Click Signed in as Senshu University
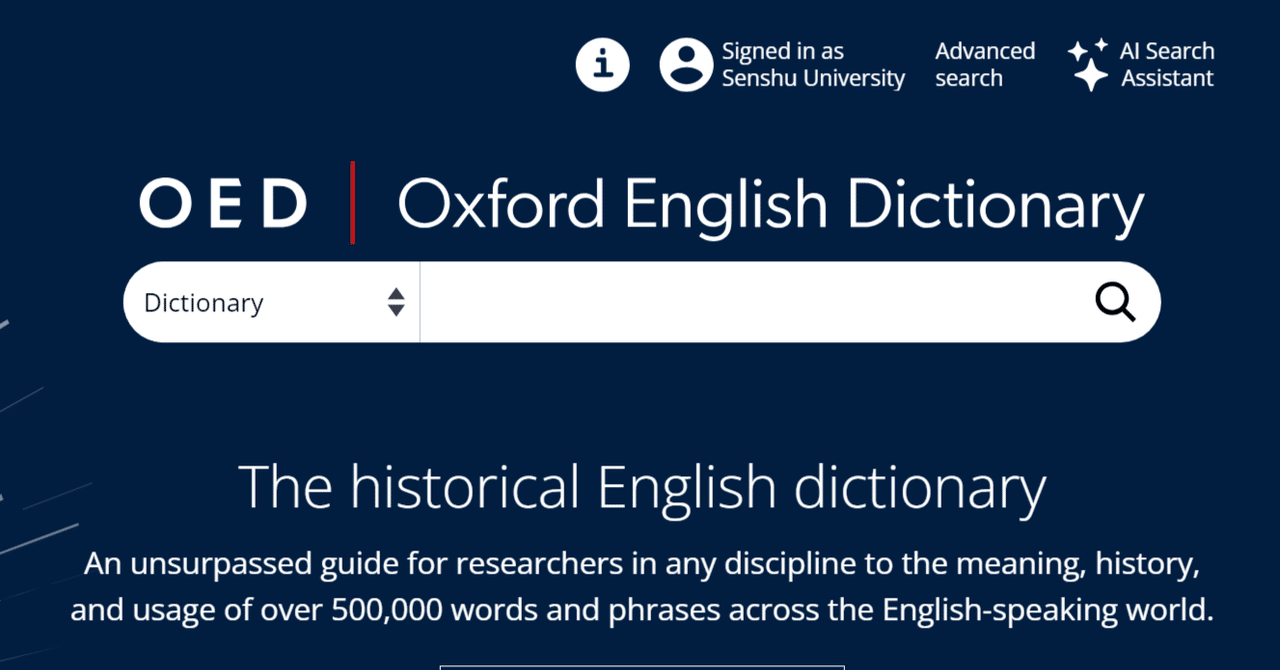1280x670 pixels. [x=813, y=65]
